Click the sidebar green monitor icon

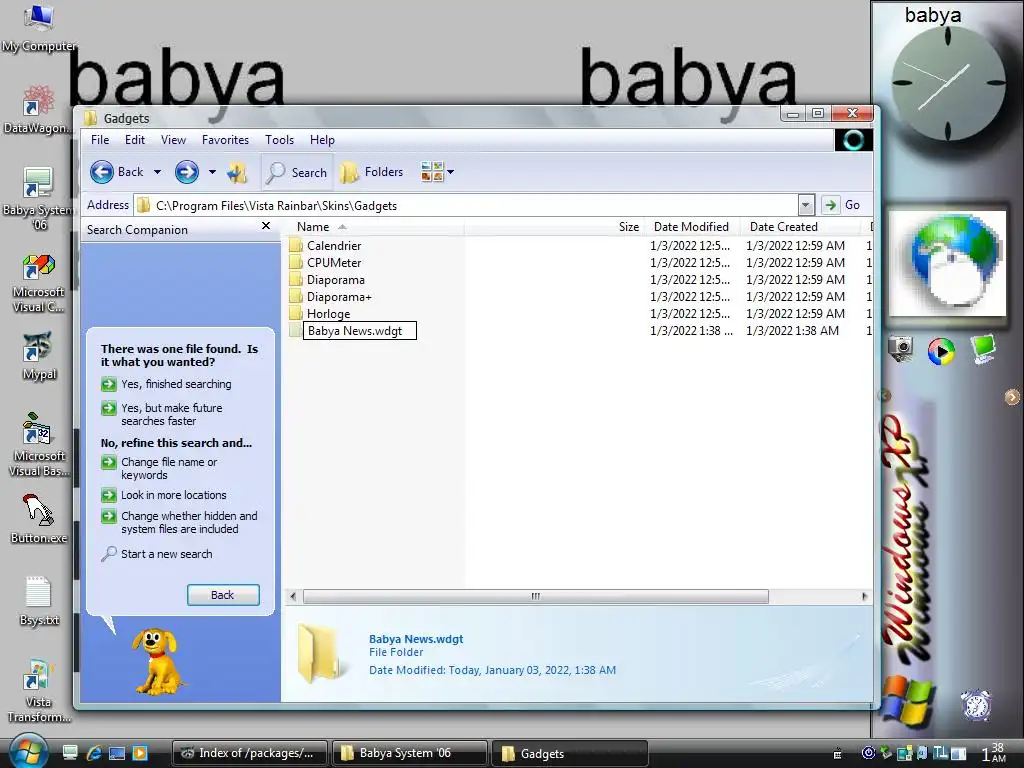tap(983, 349)
